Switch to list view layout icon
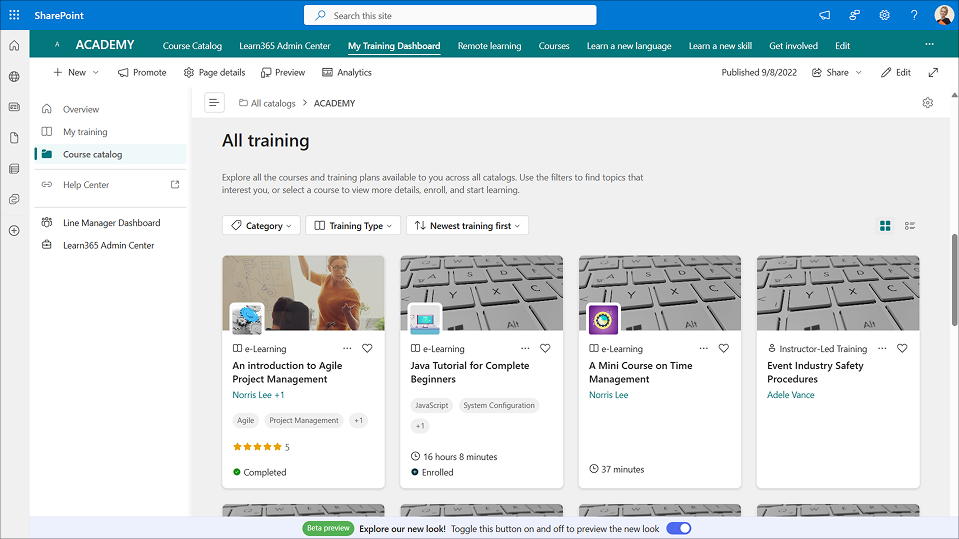The image size is (959, 539). [910, 226]
